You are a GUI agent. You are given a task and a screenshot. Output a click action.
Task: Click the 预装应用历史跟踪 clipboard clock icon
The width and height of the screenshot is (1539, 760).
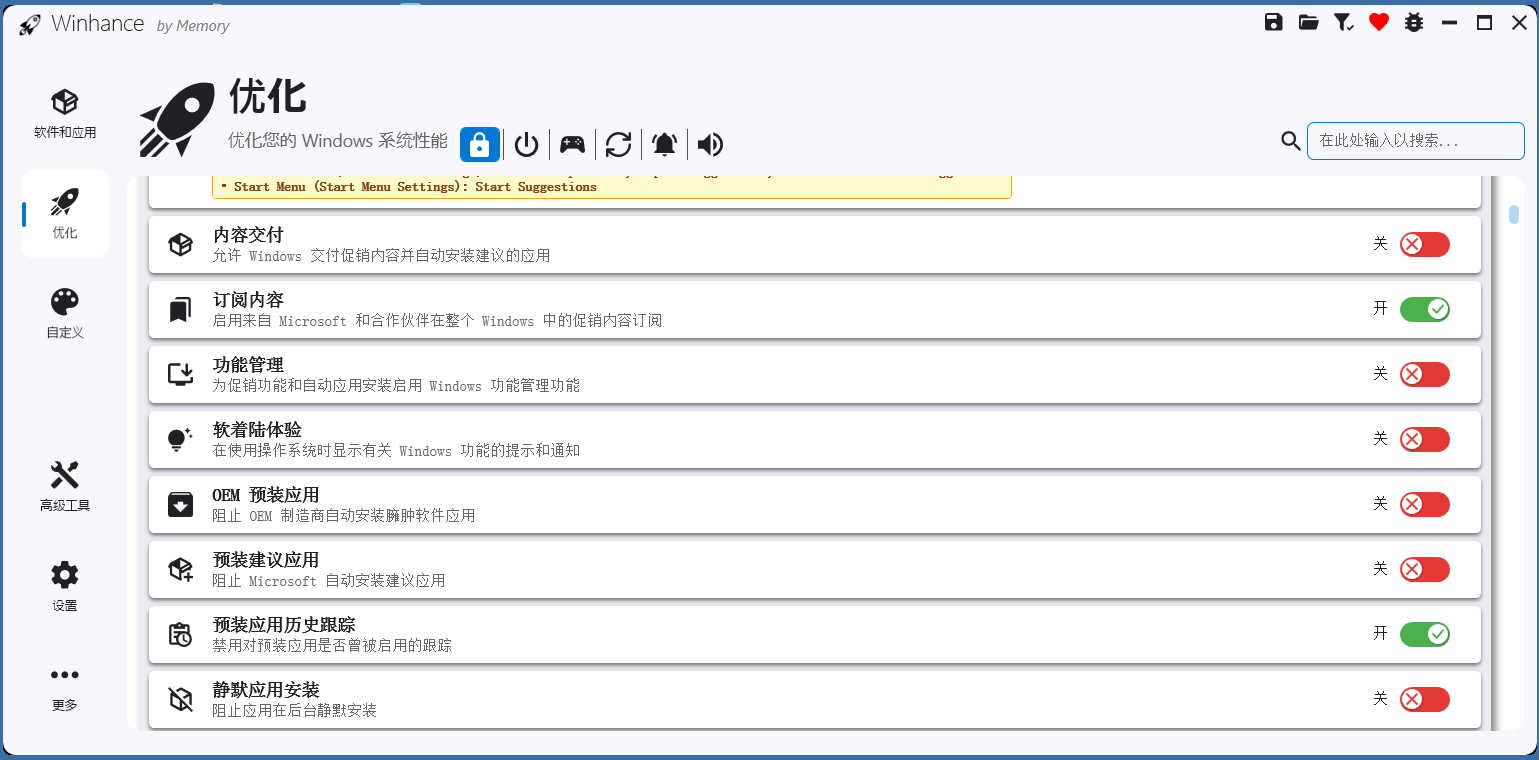[180, 634]
